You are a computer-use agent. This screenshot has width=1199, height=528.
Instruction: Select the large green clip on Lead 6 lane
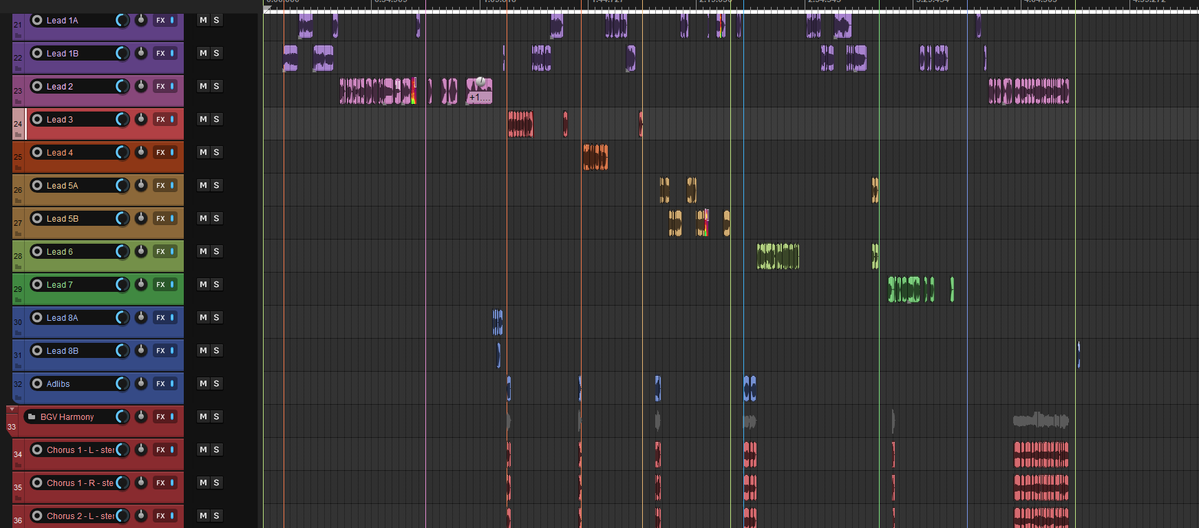[x=778, y=256]
